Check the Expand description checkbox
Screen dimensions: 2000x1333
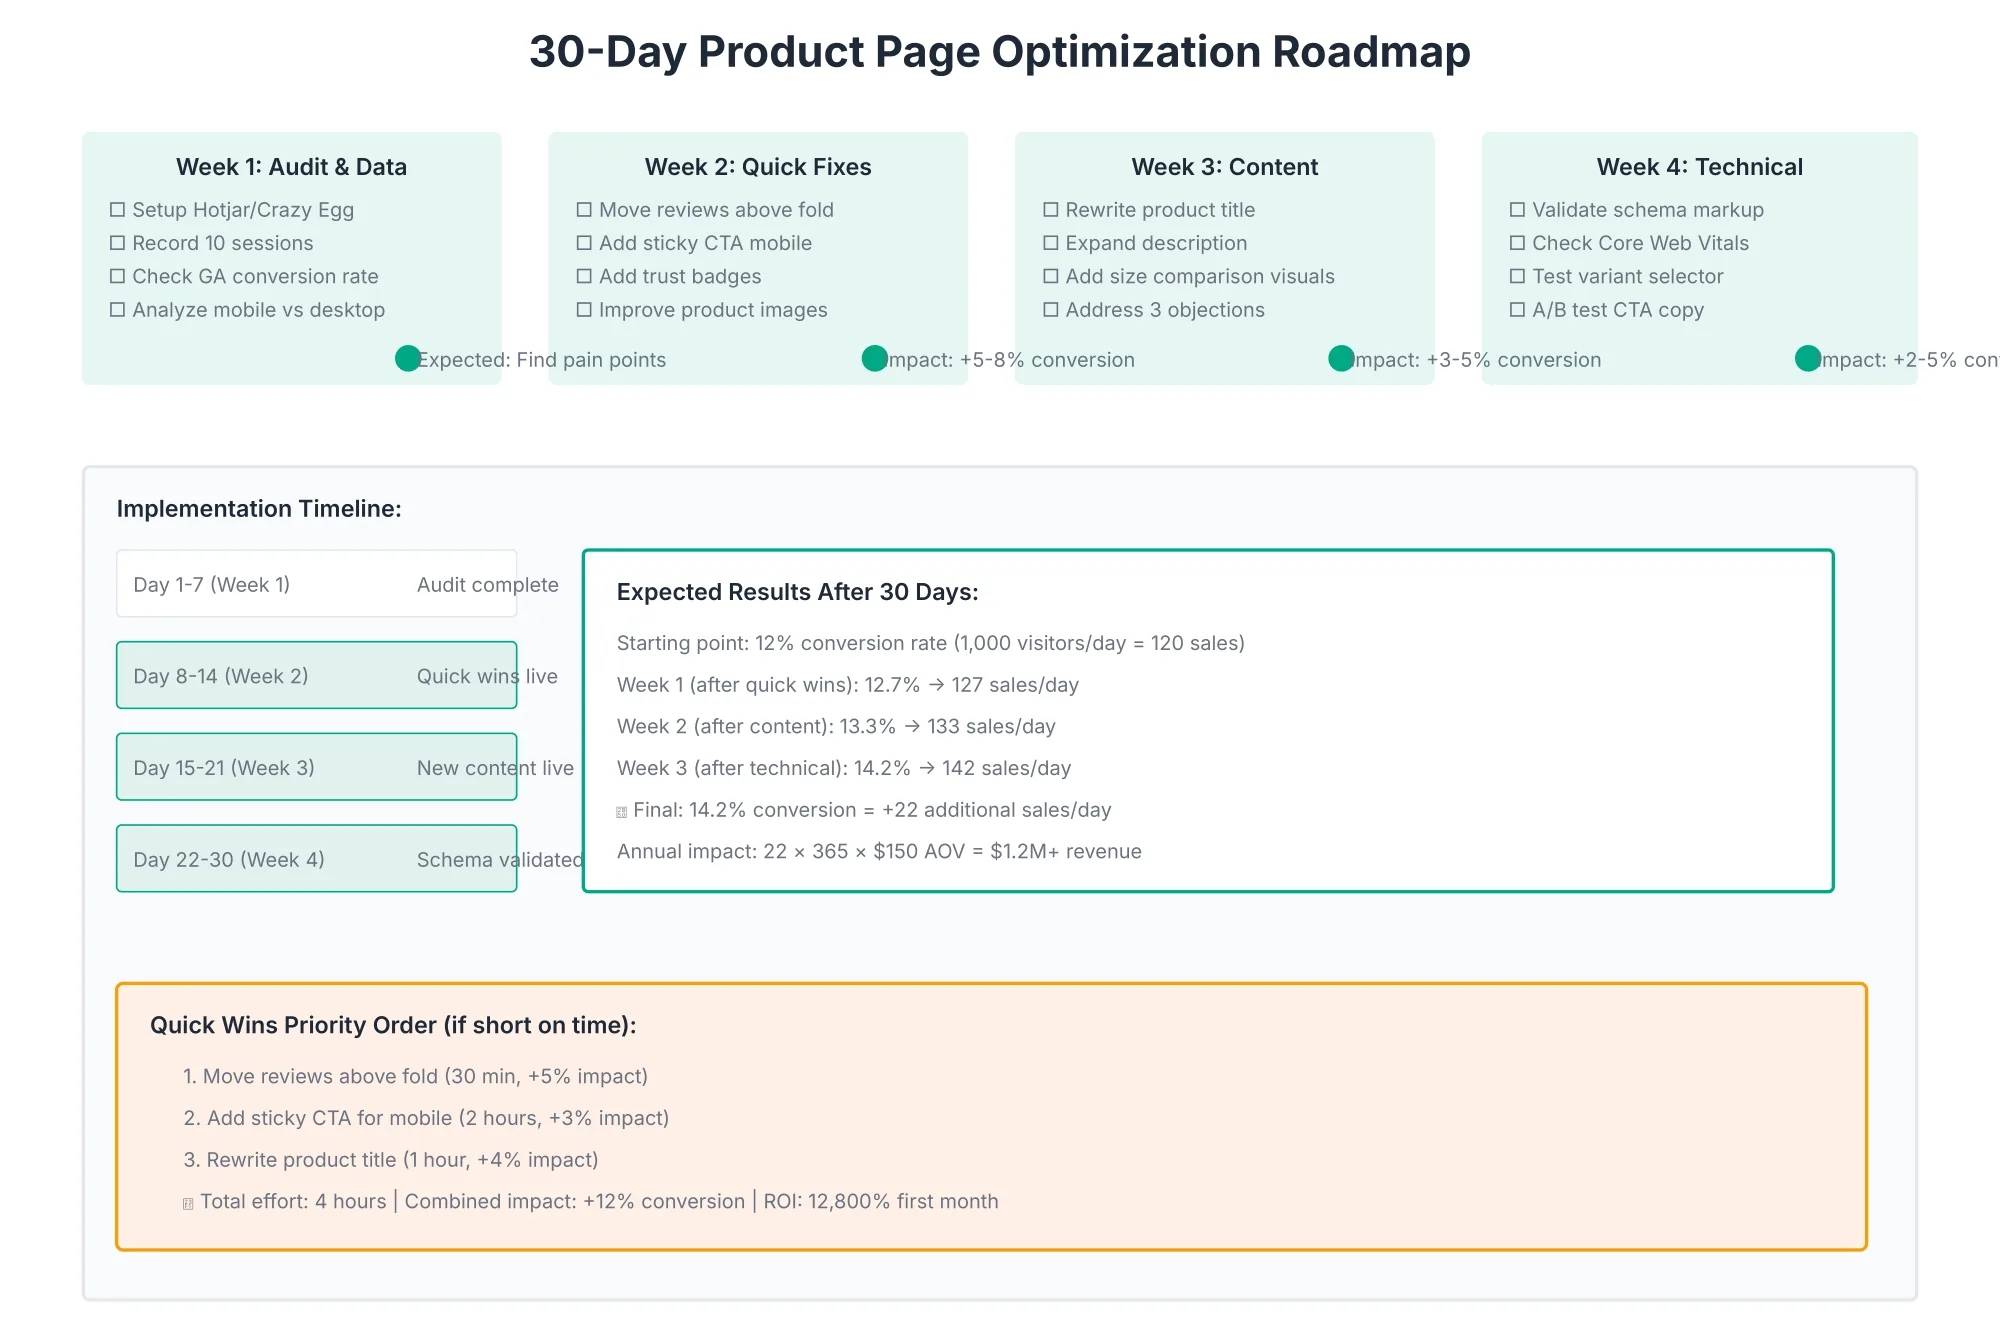1051,243
